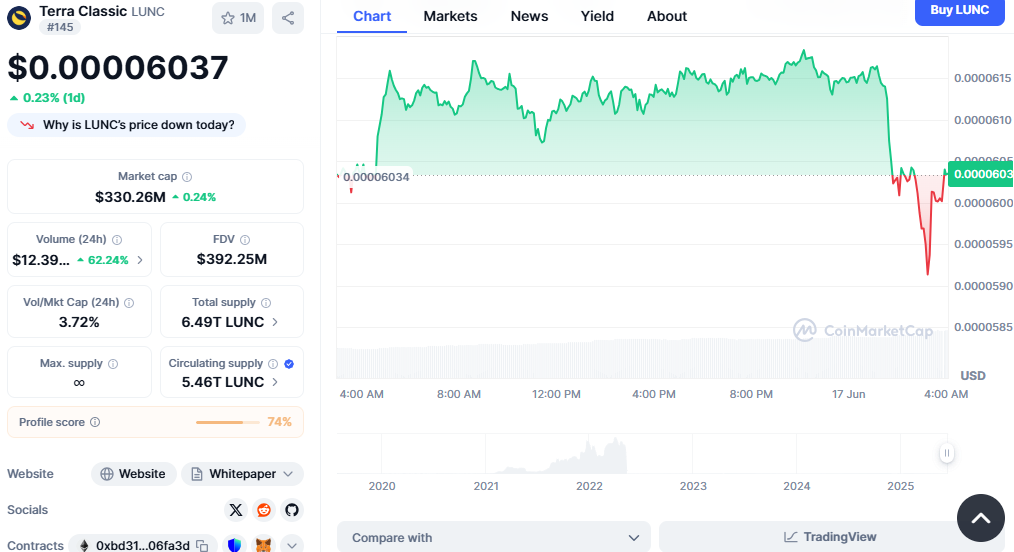Click the timeline range slider handle
This screenshot has height=552, width=1014.
coord(947,453)
